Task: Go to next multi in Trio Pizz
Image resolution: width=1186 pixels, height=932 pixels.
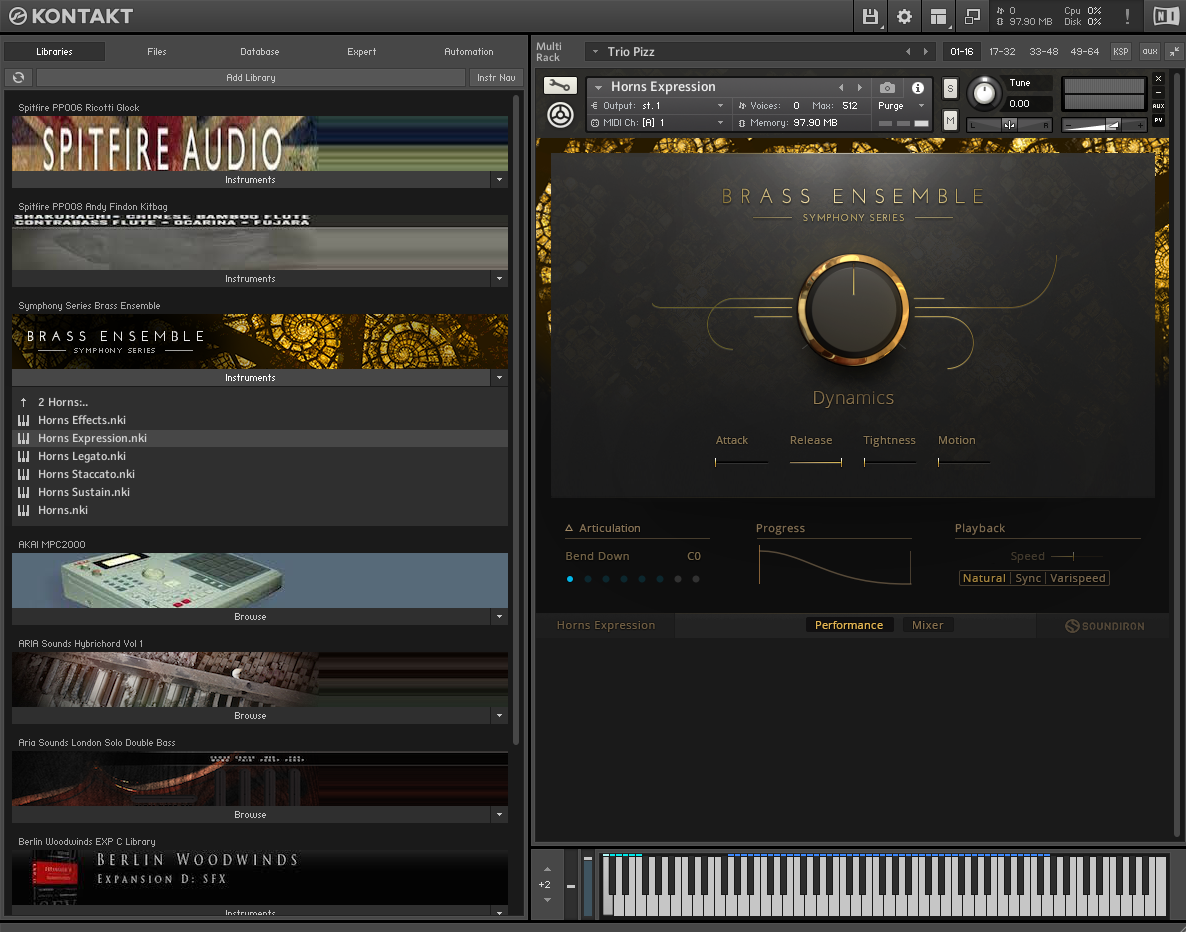Action: (x=926, y=51)
